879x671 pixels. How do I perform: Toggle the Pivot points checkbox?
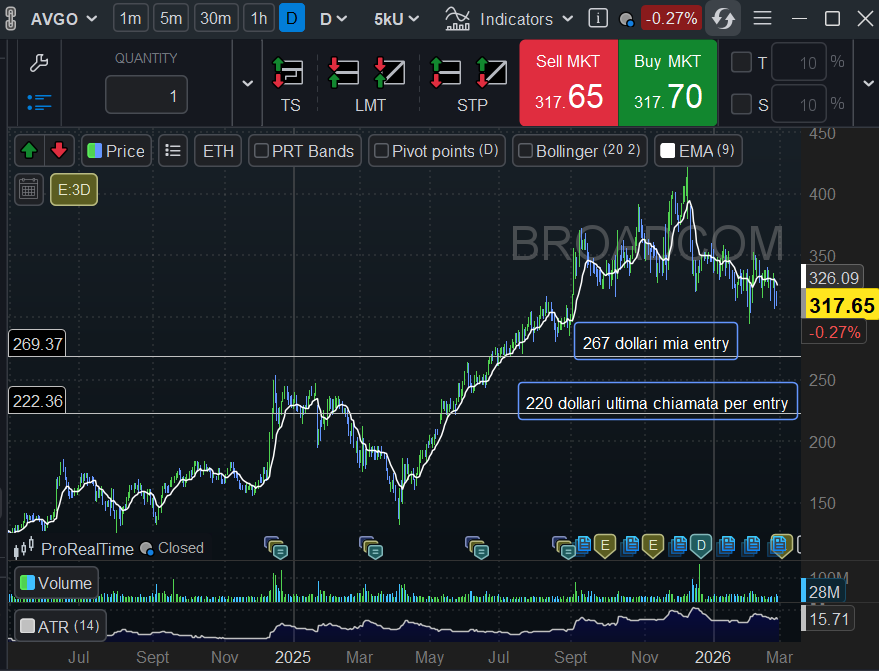coord(381,151)
